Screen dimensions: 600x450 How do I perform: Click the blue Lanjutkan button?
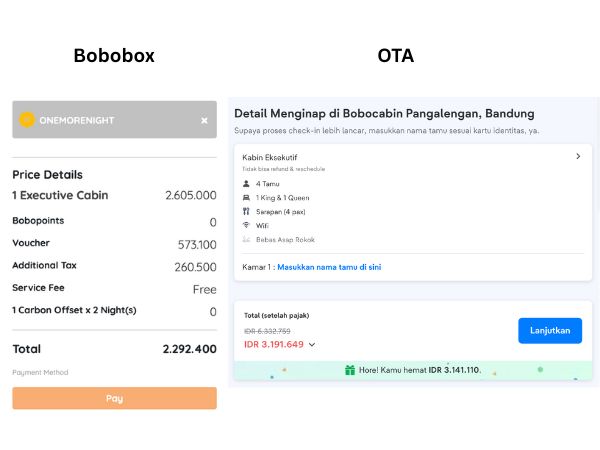[x=550, y=331]
